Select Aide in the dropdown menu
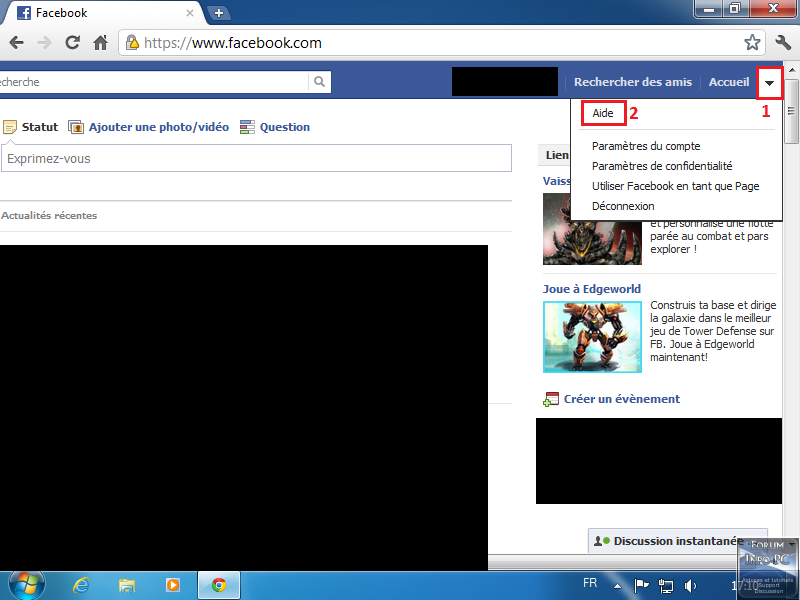 coord(603,113)
